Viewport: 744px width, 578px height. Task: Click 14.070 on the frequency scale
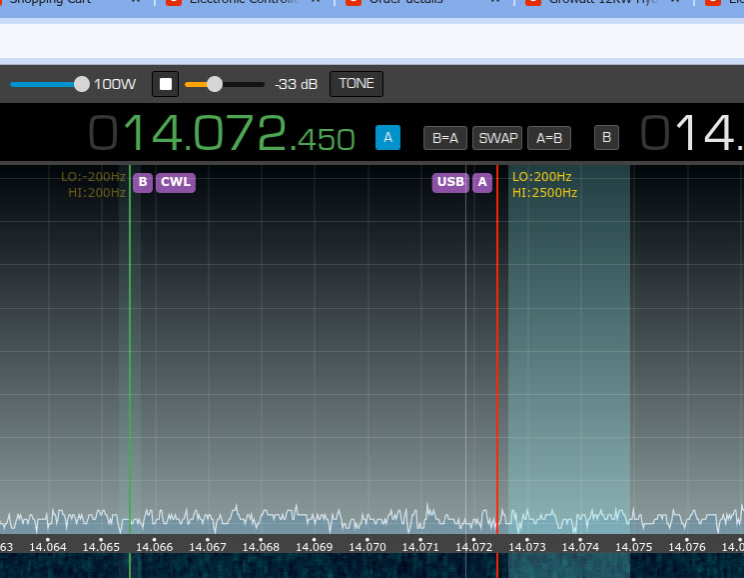369,547
